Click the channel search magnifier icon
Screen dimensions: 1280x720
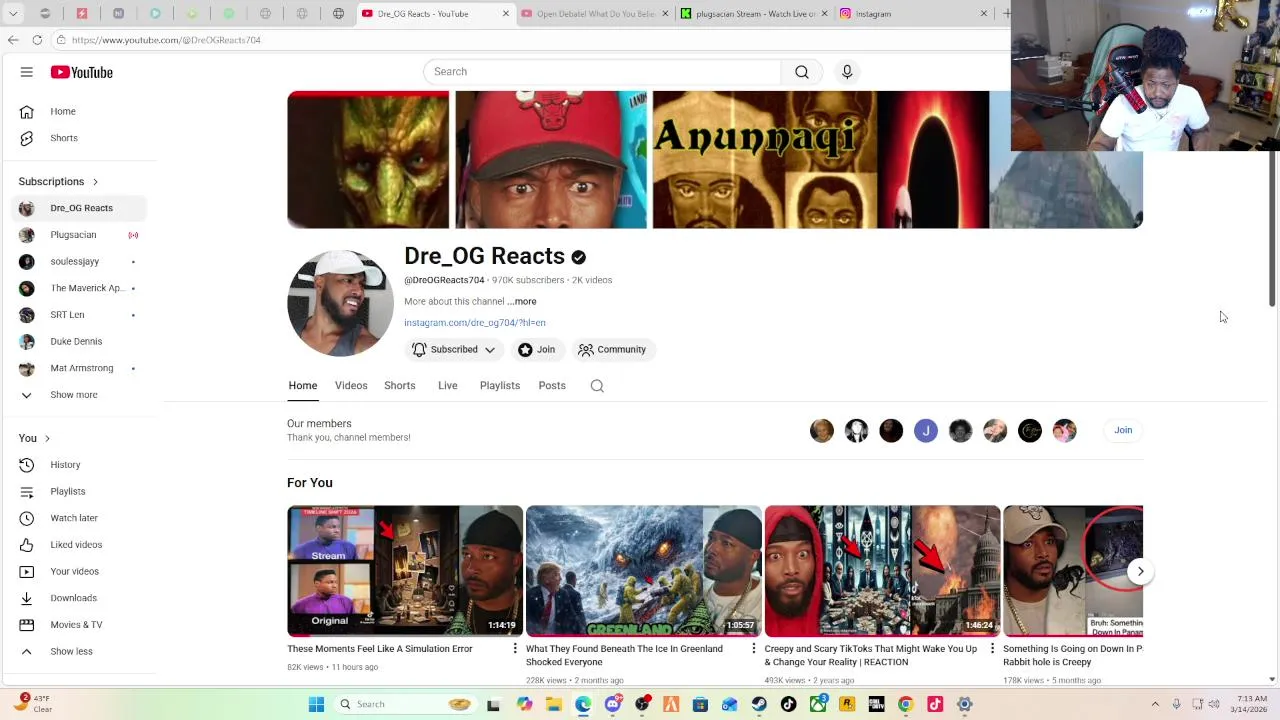(x=597, y=386)
